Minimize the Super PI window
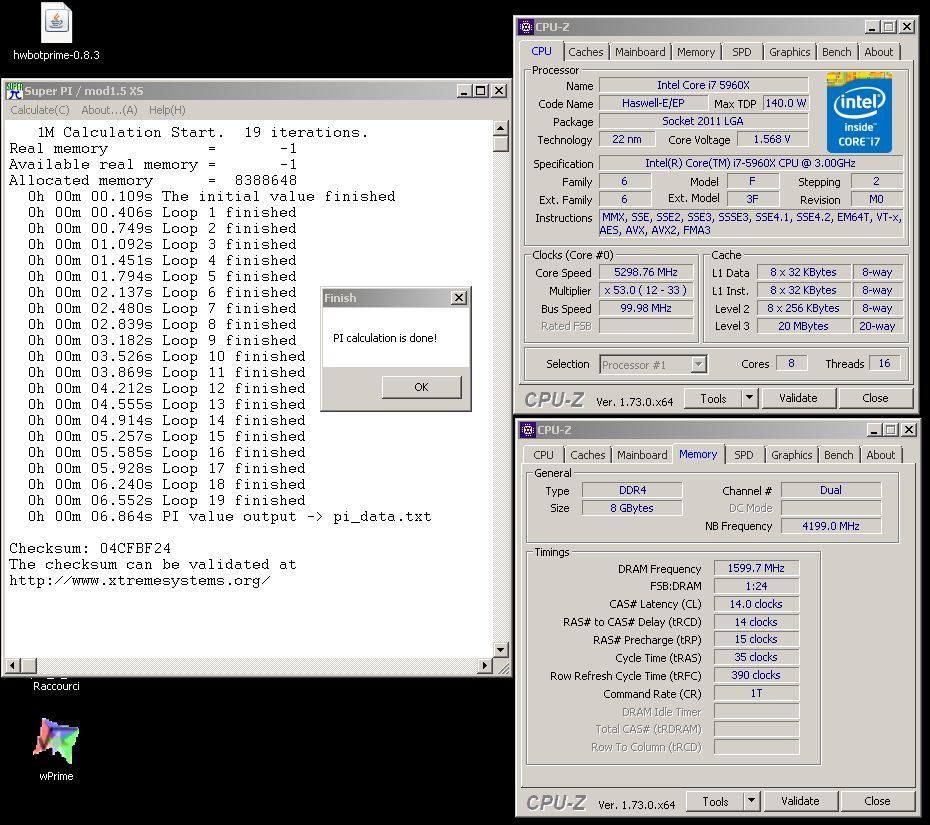Screen dimensions: 930x825 [x=464, y=91]
